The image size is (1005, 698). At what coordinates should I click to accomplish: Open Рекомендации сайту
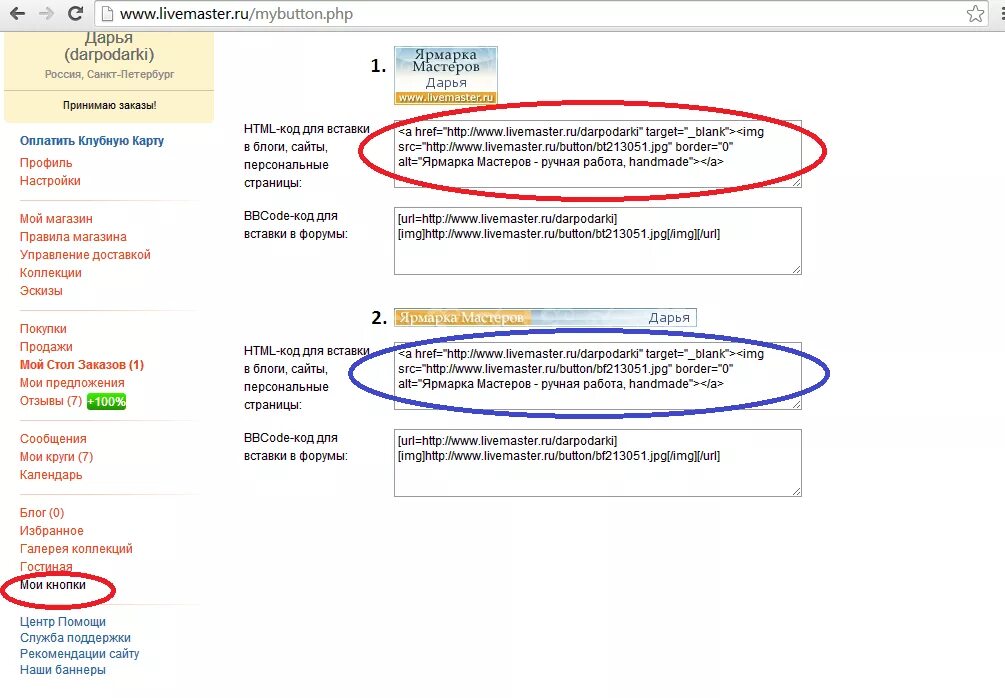[79, 654]
